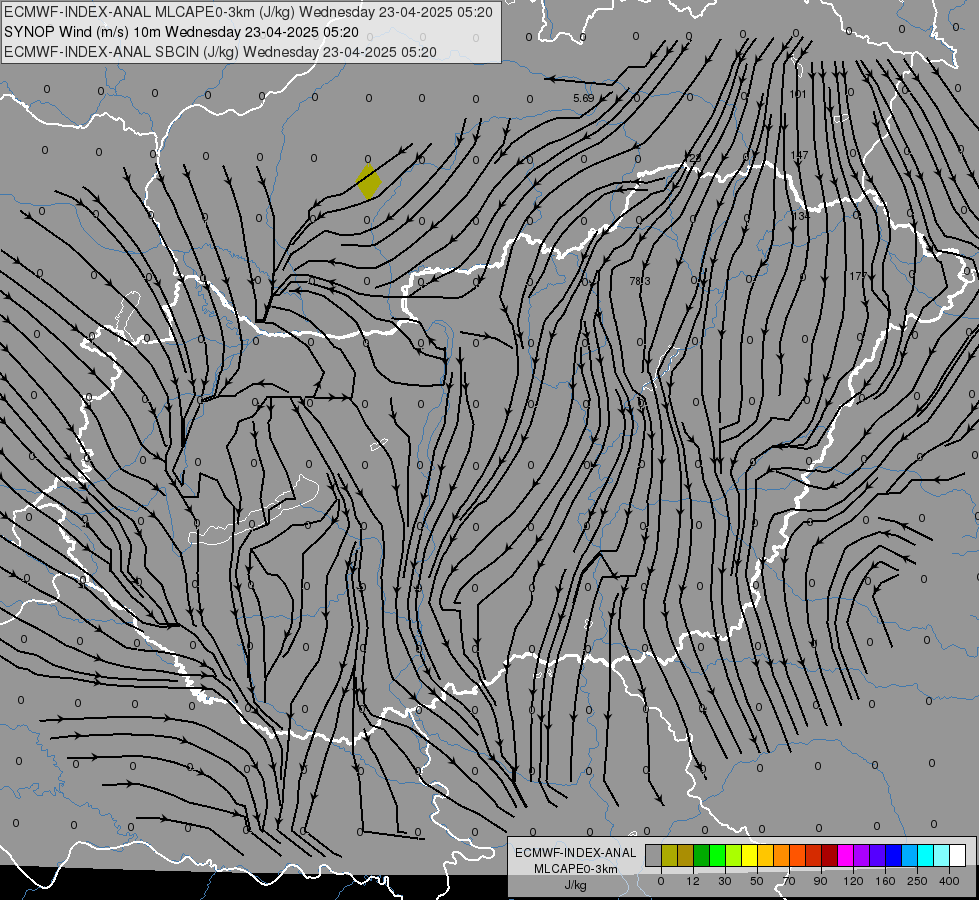The width and height of the screenshot is (979, 900).
Task: Click the legend heading 'ECMWF-INDEX-ANAL'
Action: coord(576,853)
